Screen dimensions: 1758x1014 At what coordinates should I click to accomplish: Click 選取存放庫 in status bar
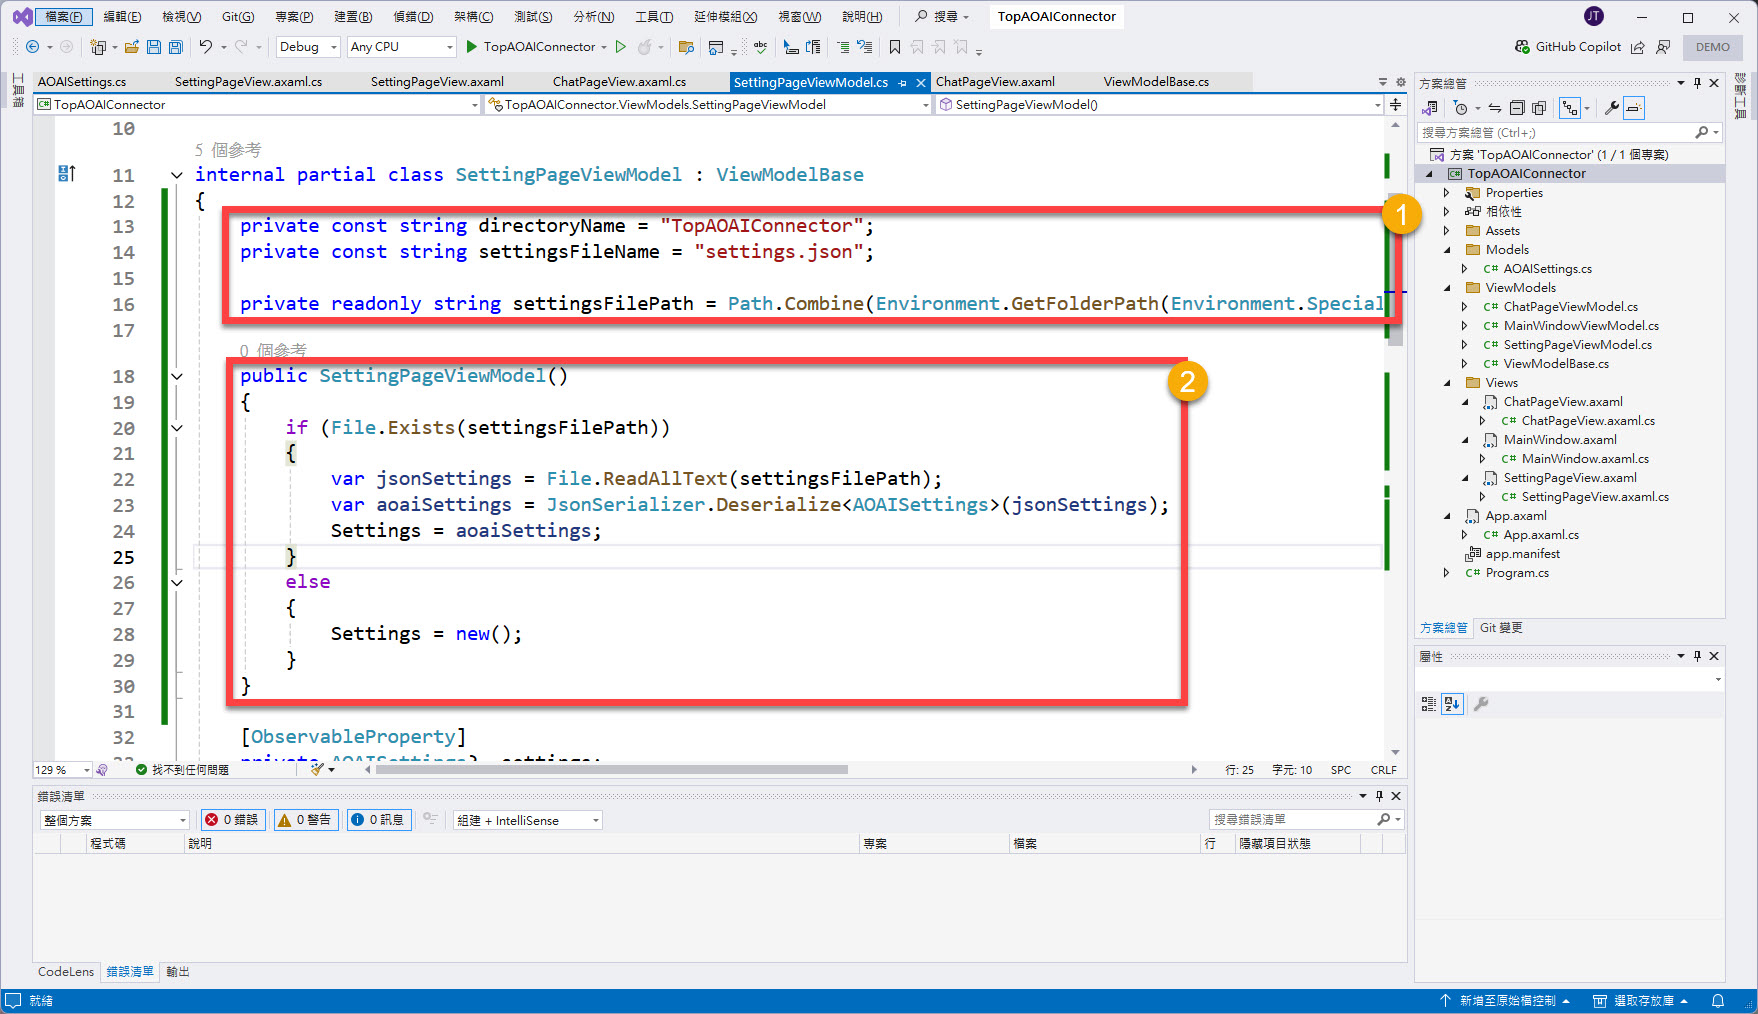(x=1641, y=1001)
